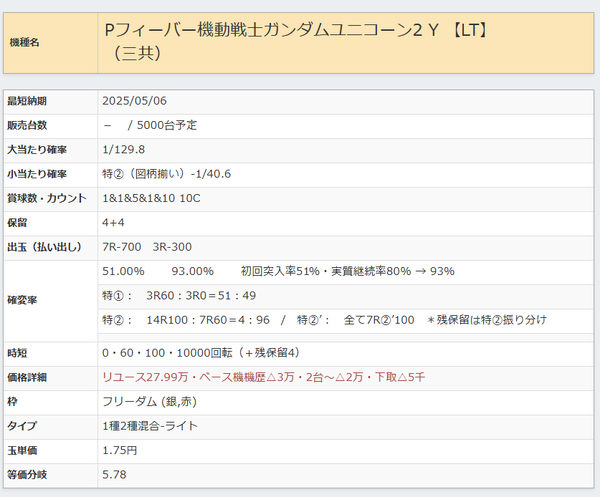
Task: Select the 最短納期 row label
Action: click(27, 101)
